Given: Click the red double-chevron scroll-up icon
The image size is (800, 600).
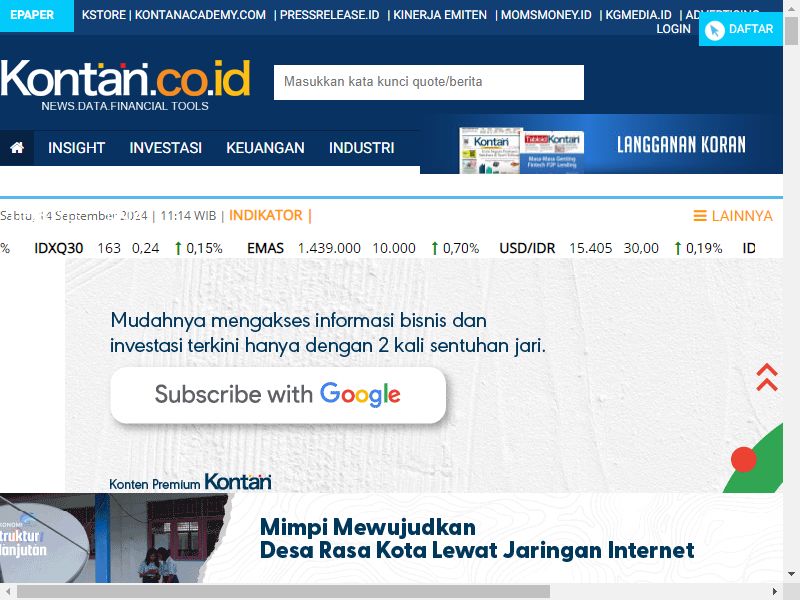Looking at the screenshot, I should tap(767, 378).
